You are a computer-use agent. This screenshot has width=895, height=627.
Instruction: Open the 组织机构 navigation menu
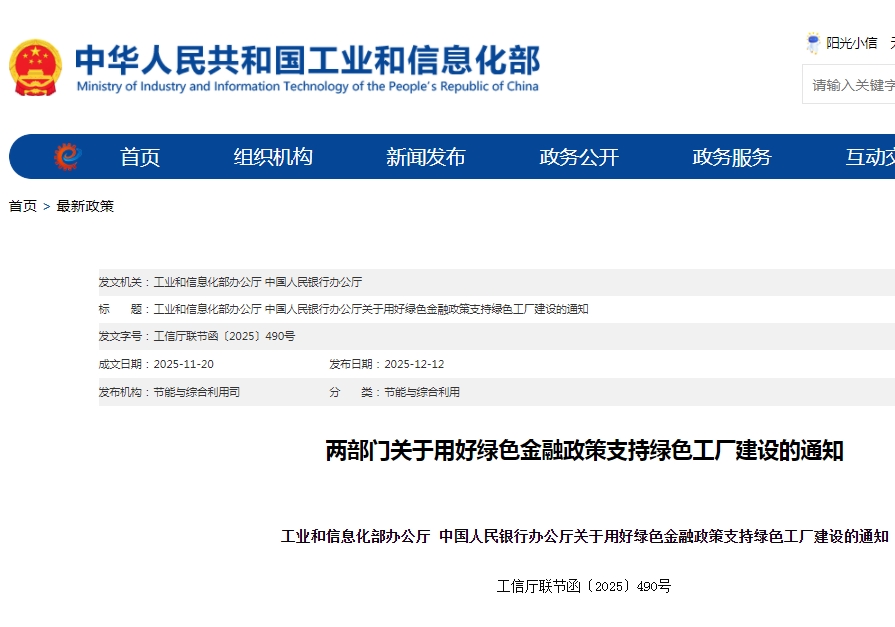[x=273, y=157]
